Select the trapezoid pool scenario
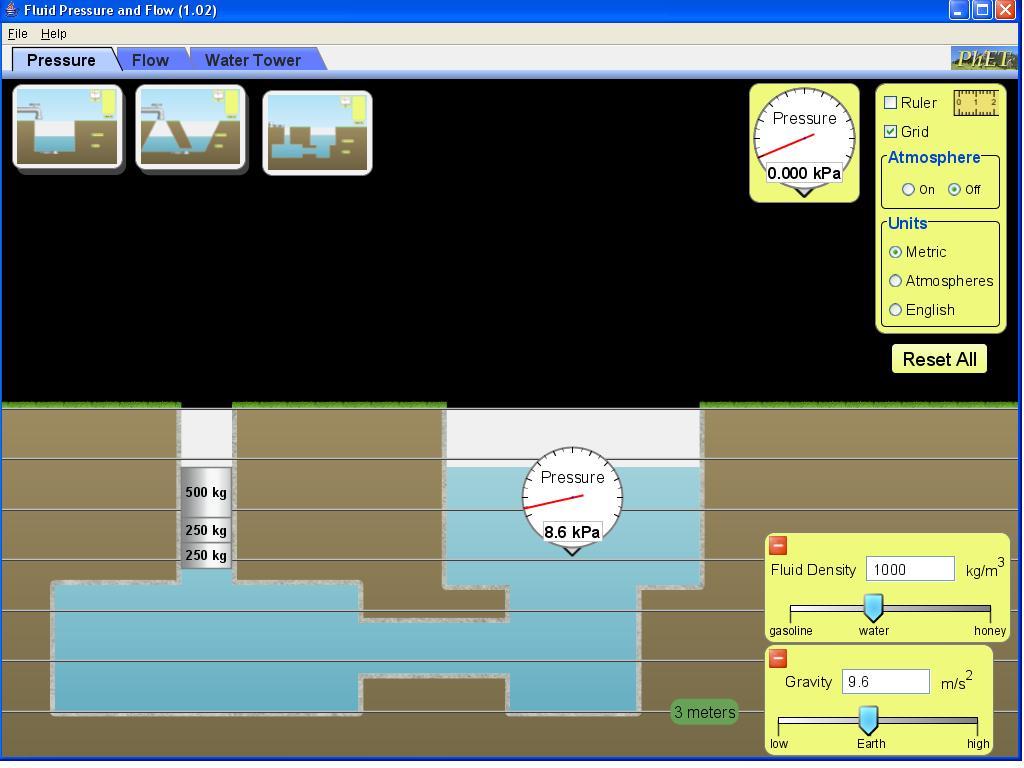Image resolution: width=1024 pixels, height=768 pixels. pyautogui.click(x=190, y=126)
